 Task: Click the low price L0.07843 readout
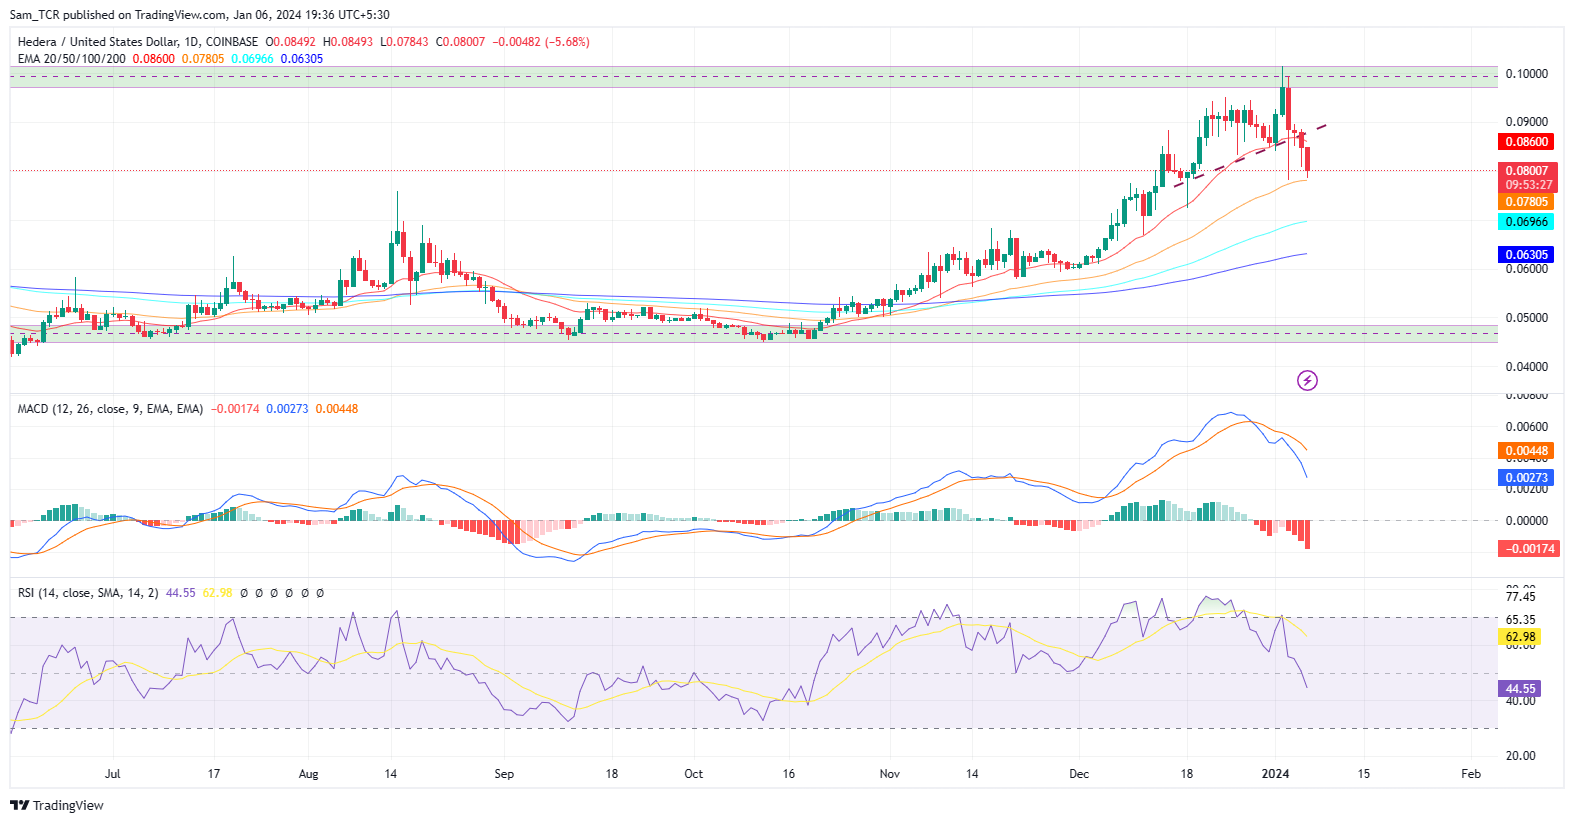[404, 42]
